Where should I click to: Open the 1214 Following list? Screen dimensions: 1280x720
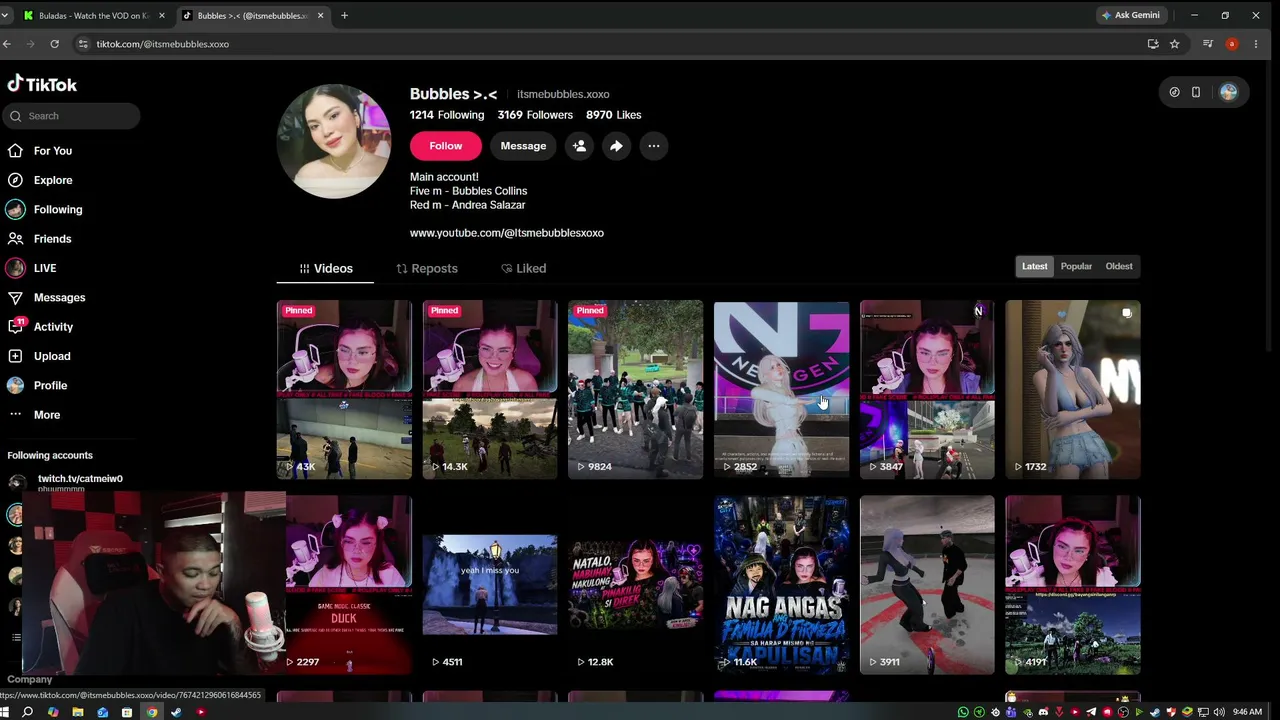click(447, 115)
